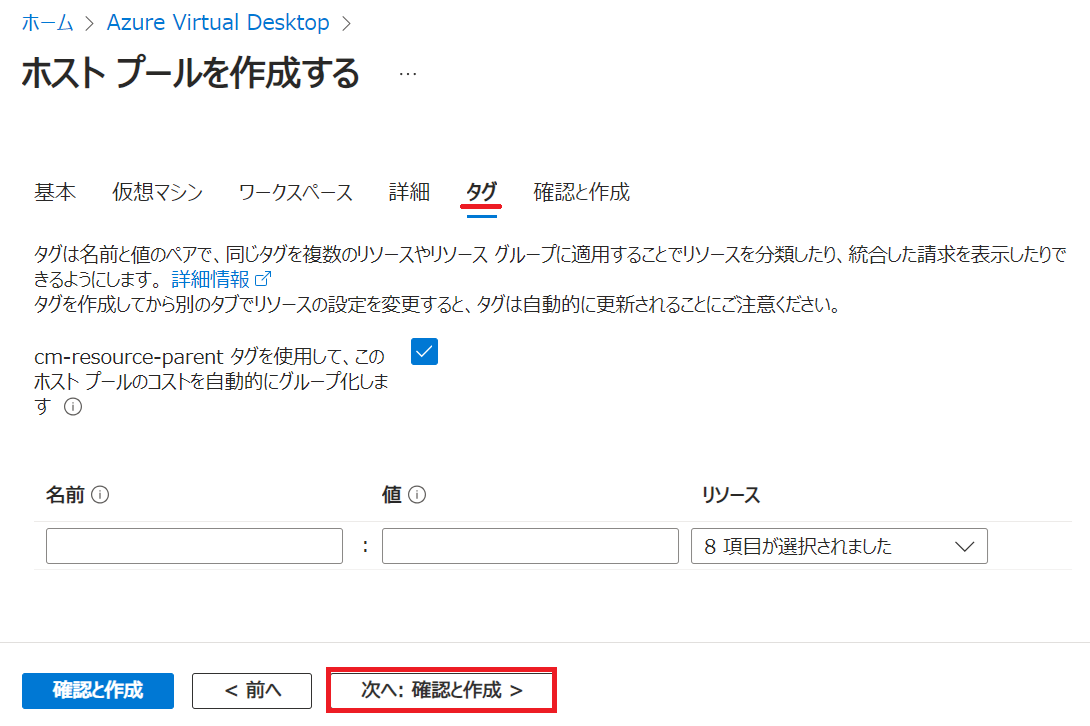Proceed with 次へ: 確認と作成 button
This screenshot has height=726, width=1090.
[441, 691]
